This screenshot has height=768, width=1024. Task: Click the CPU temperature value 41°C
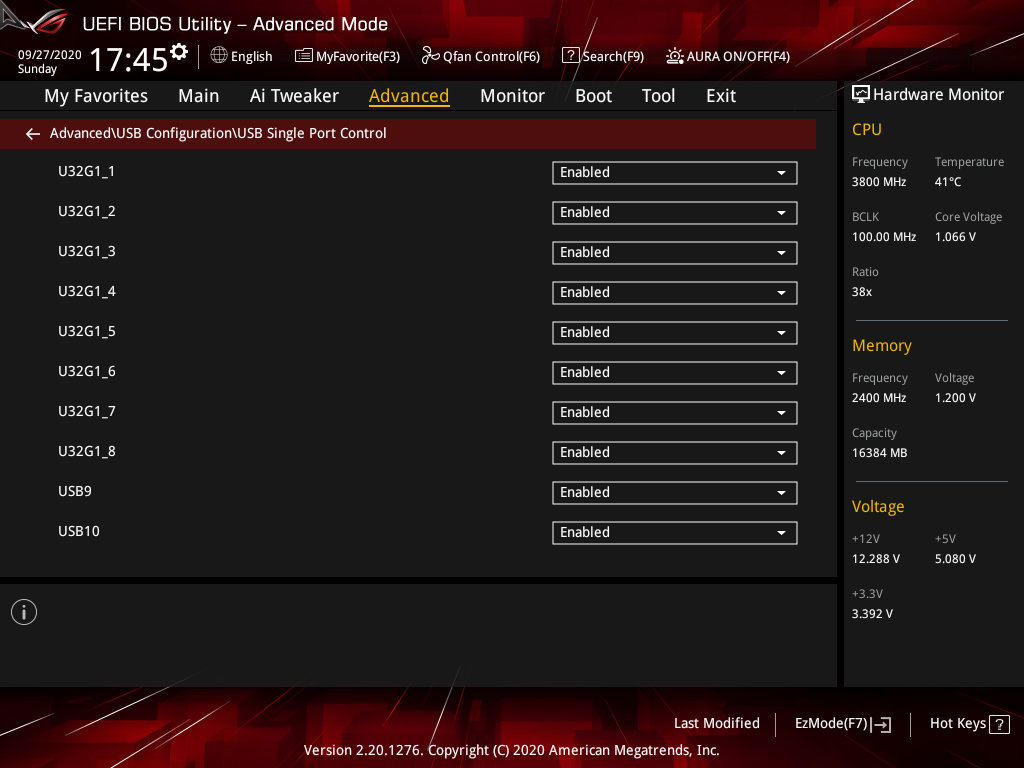(948, 182)
